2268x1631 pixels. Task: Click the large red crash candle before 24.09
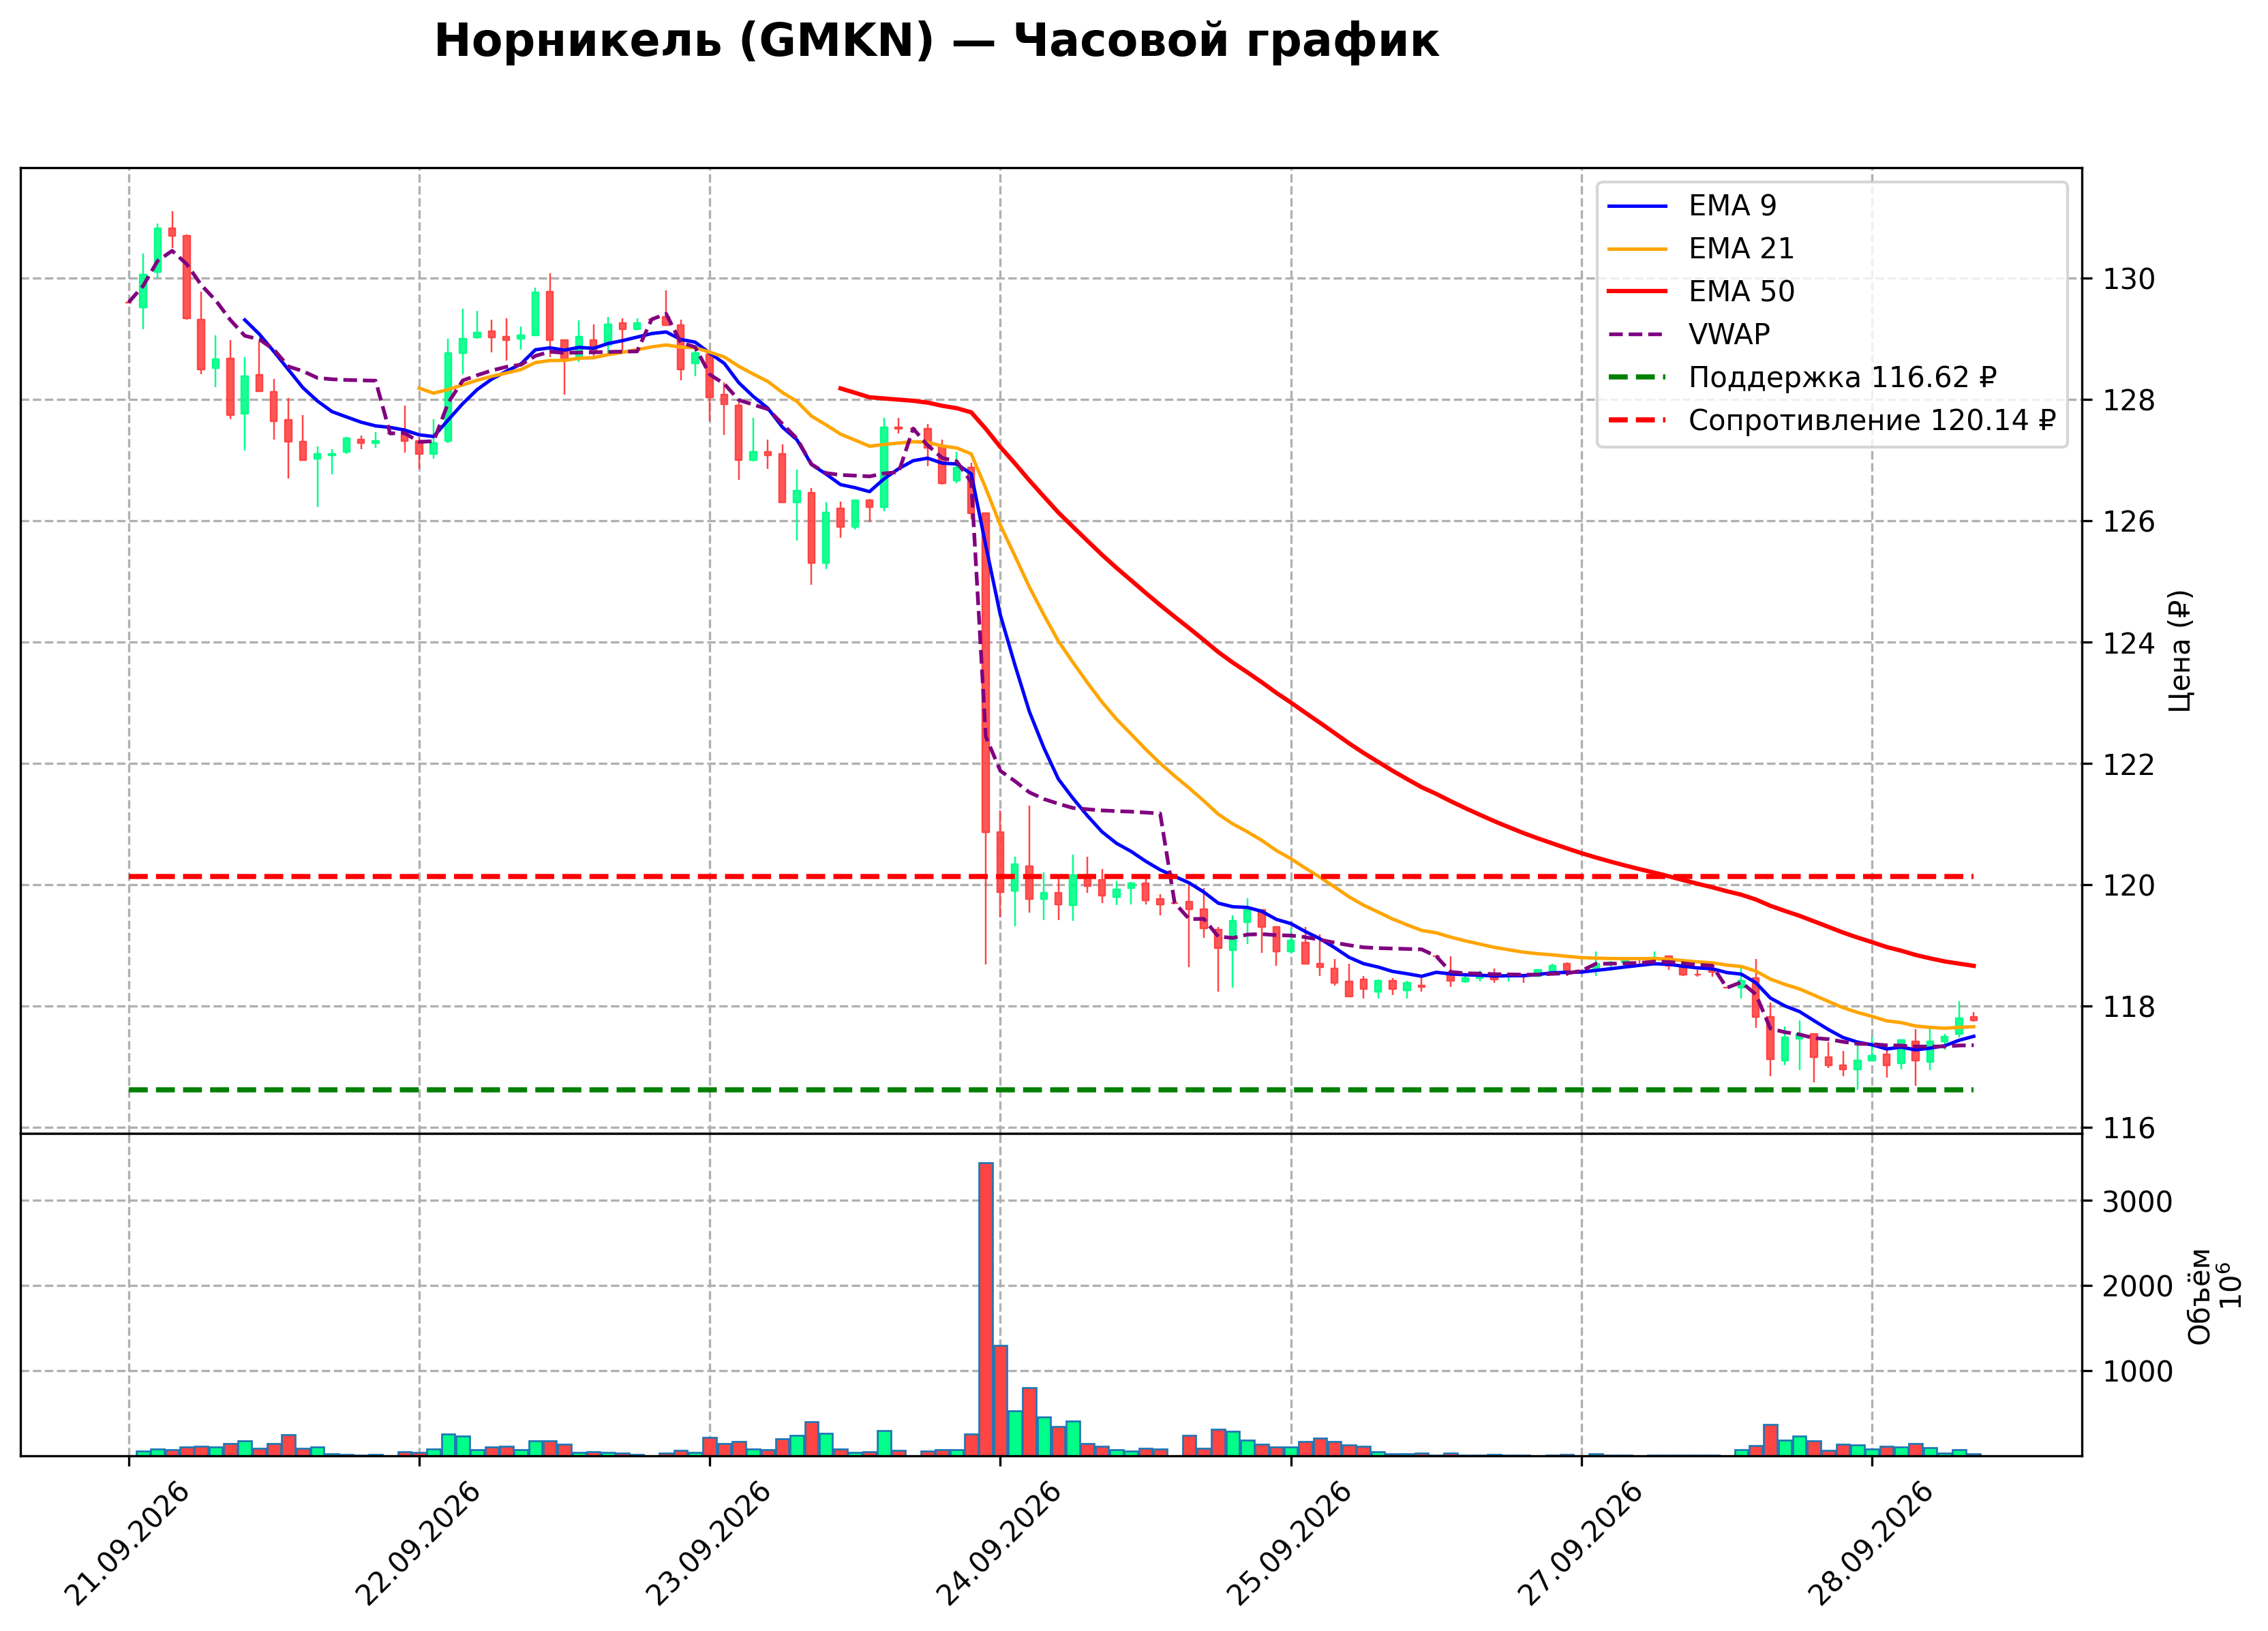click(x=985, y=672)
